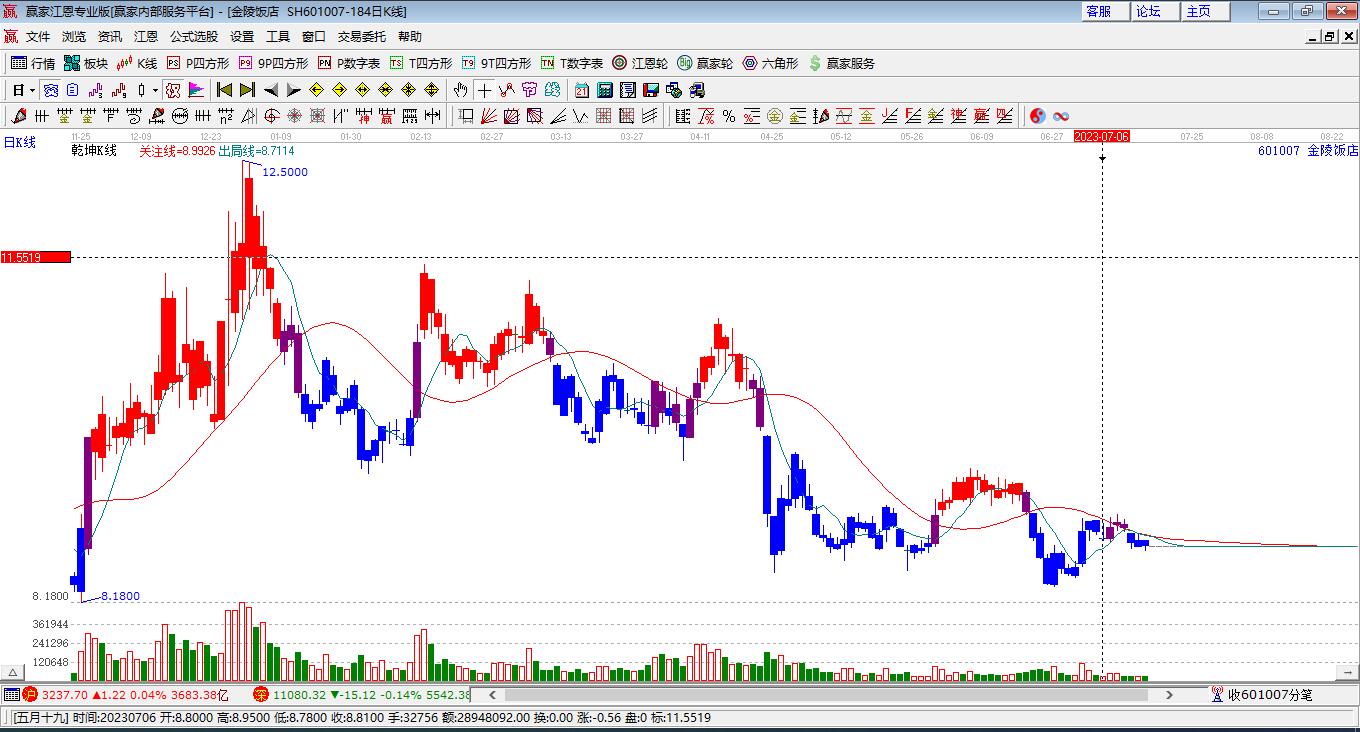
Task: Click the percent % tool icon
Action: 729,116
